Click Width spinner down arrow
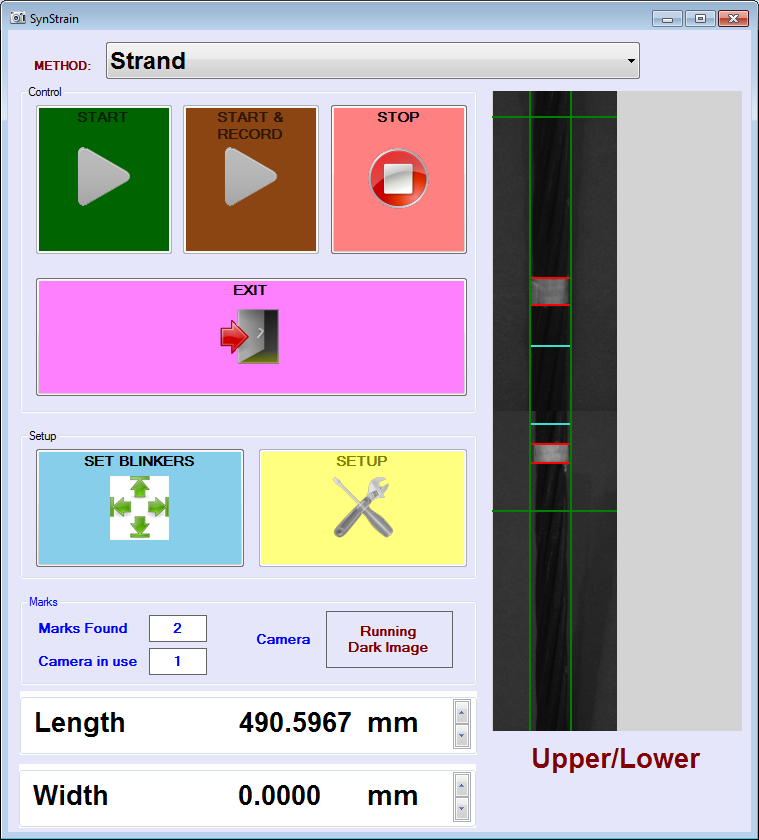Image resolution: width=759 pixels, height=840 pixels. tap(461, 807)
